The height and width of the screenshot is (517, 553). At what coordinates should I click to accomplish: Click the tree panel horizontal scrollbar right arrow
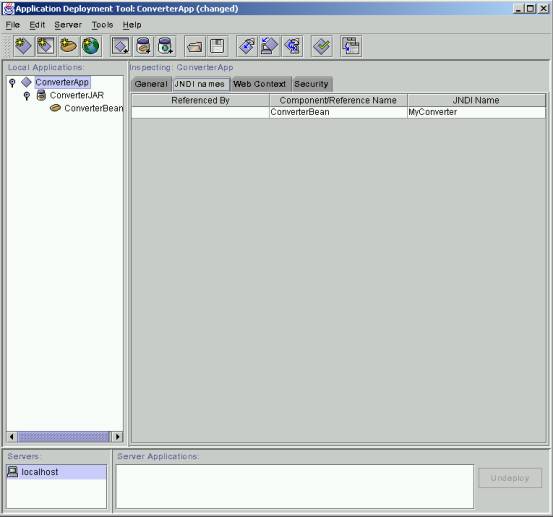(117, 437)
